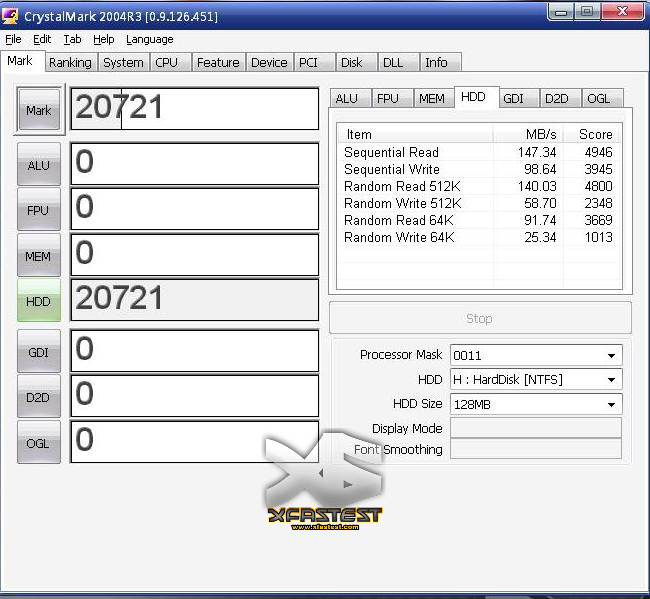Click the total Mark score field
Viewport: 650px width, 599px height.
(x=195, y=109)
